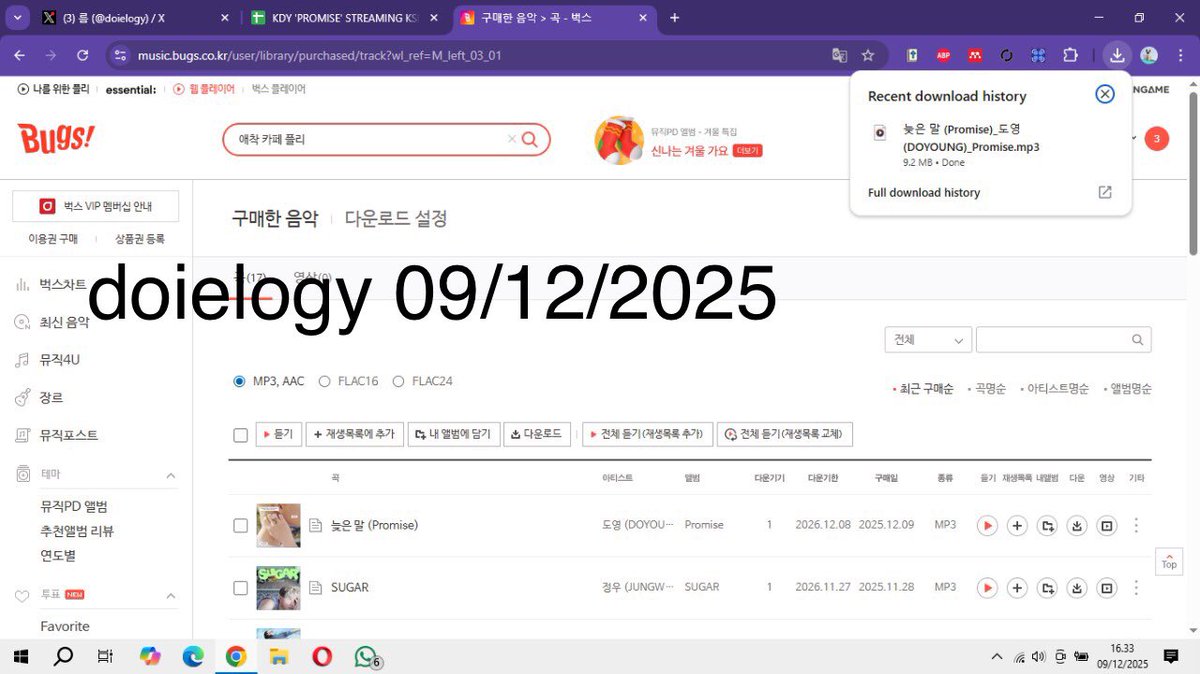Open Chrome extensions puzzle icon

point(1070,55)
